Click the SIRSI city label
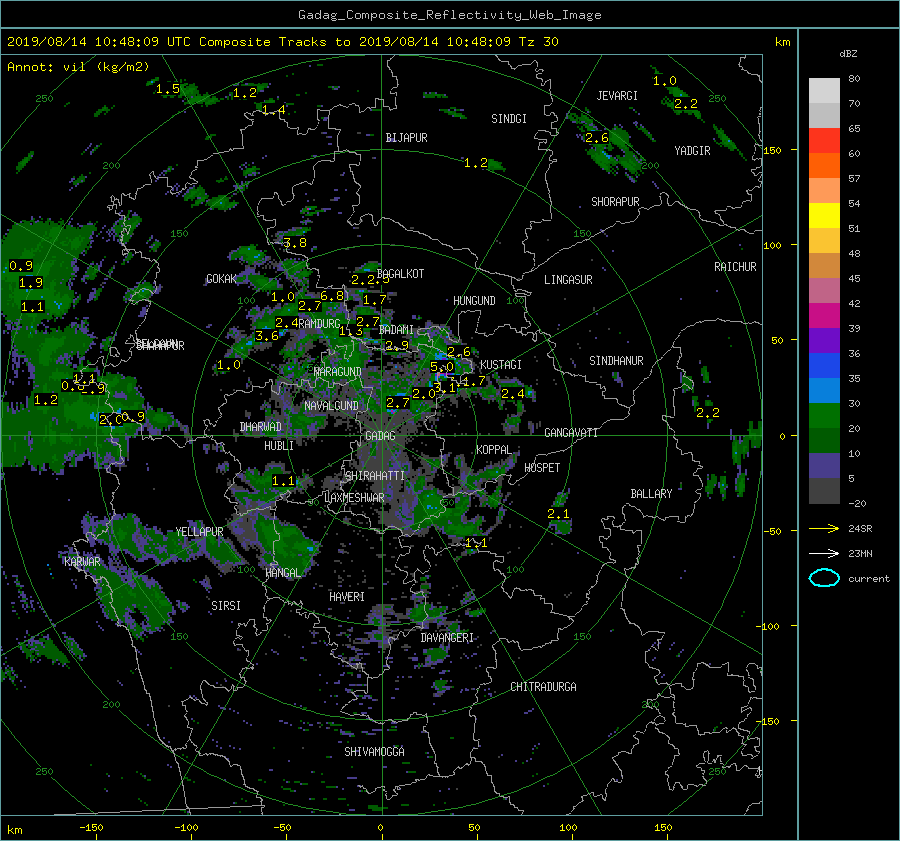 pyautogui.click(x=226, y=606)
